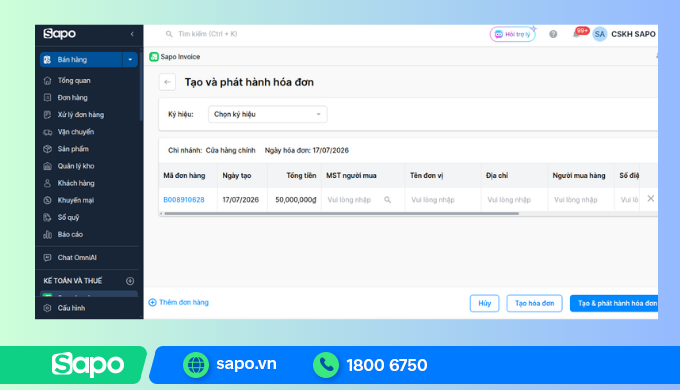The image size is (680, 390).
Task: Click the Tên đơn vị input field
Action: 443,200
